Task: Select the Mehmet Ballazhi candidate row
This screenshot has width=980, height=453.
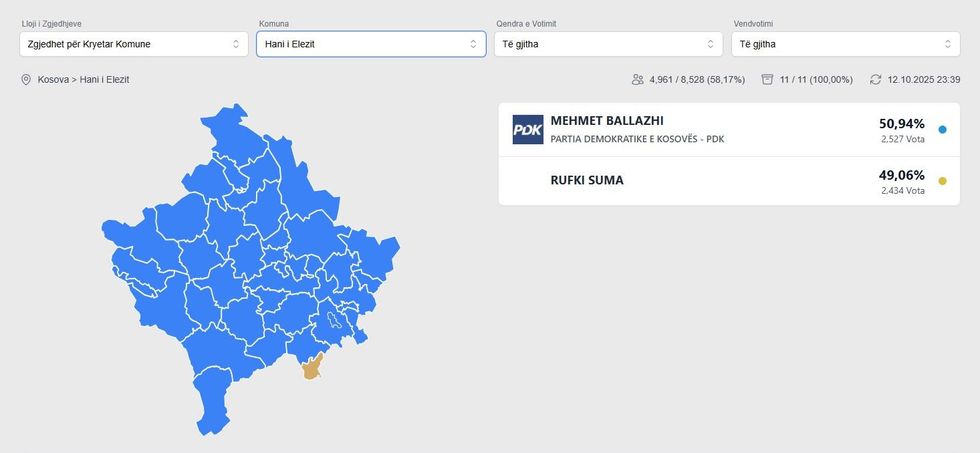Action: 700,130
